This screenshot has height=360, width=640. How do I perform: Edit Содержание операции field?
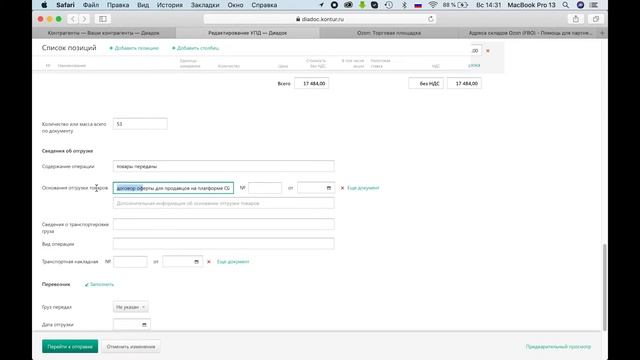click(x=224, y=166)
